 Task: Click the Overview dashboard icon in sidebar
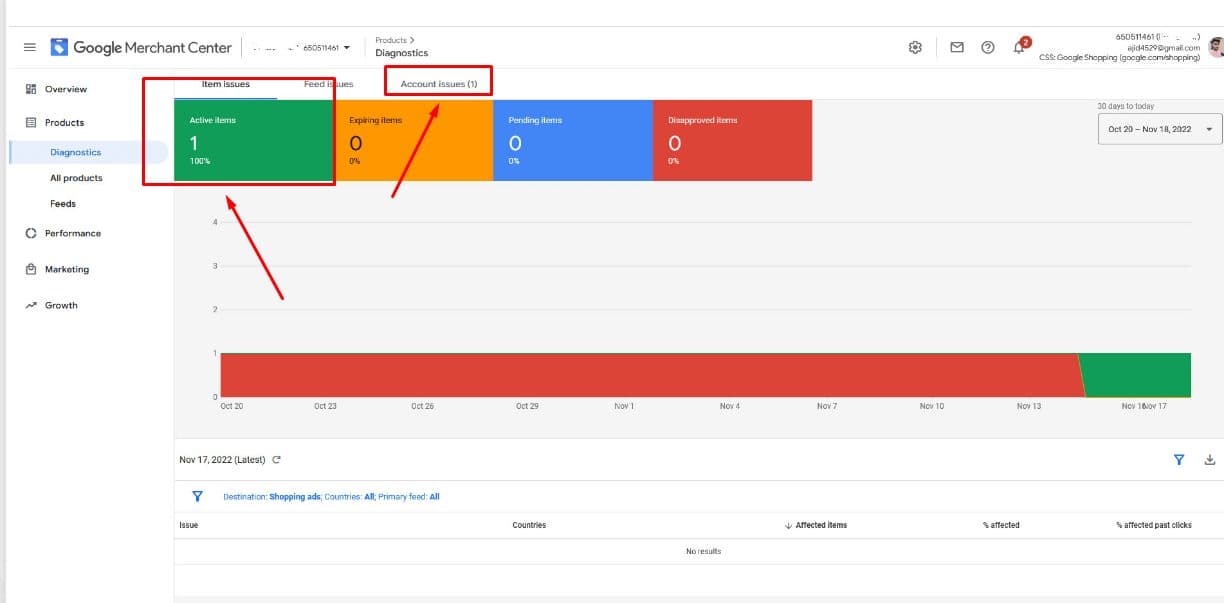(31, 89)
